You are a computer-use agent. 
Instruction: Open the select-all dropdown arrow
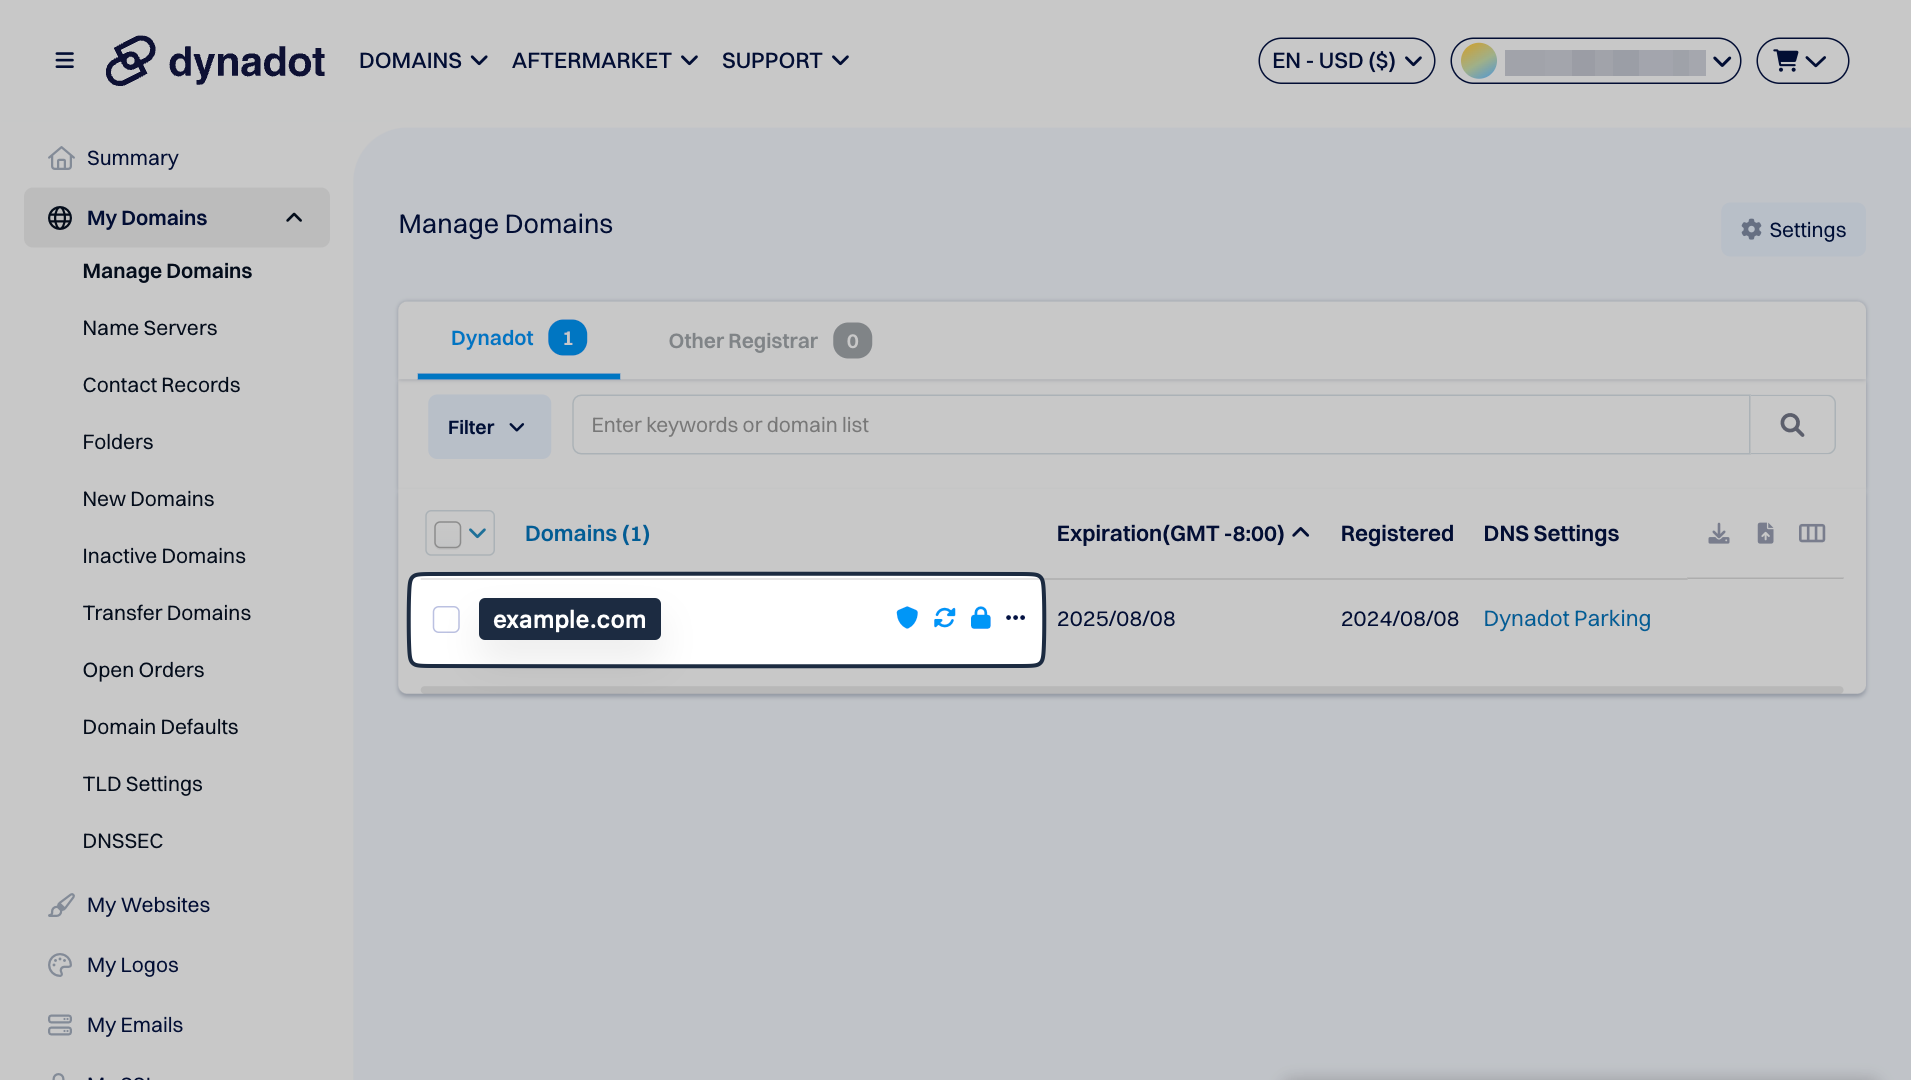coord(478,533)
